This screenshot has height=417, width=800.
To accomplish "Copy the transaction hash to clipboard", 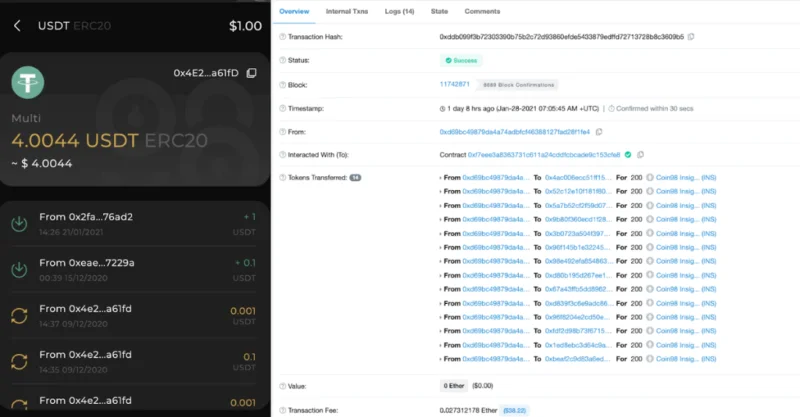I will tap(691, 37).
